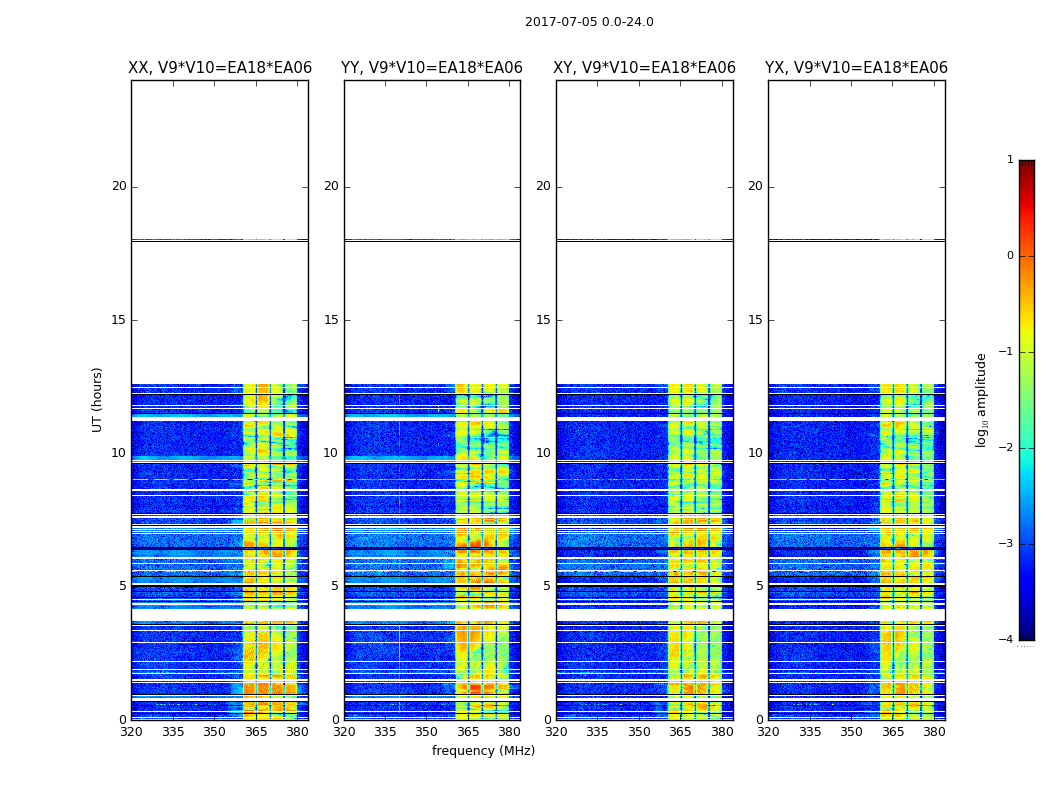Click the 2017-07-05 0.0-24.0 figure title
This screenshot has width=1050, height=800.
[x=589, y=21]
